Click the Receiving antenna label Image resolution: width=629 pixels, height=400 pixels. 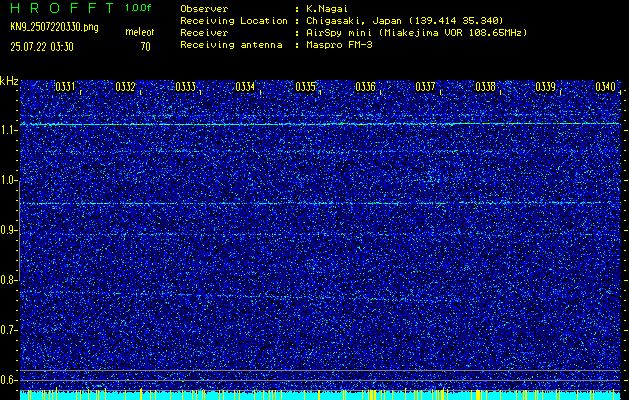[231, 45]
